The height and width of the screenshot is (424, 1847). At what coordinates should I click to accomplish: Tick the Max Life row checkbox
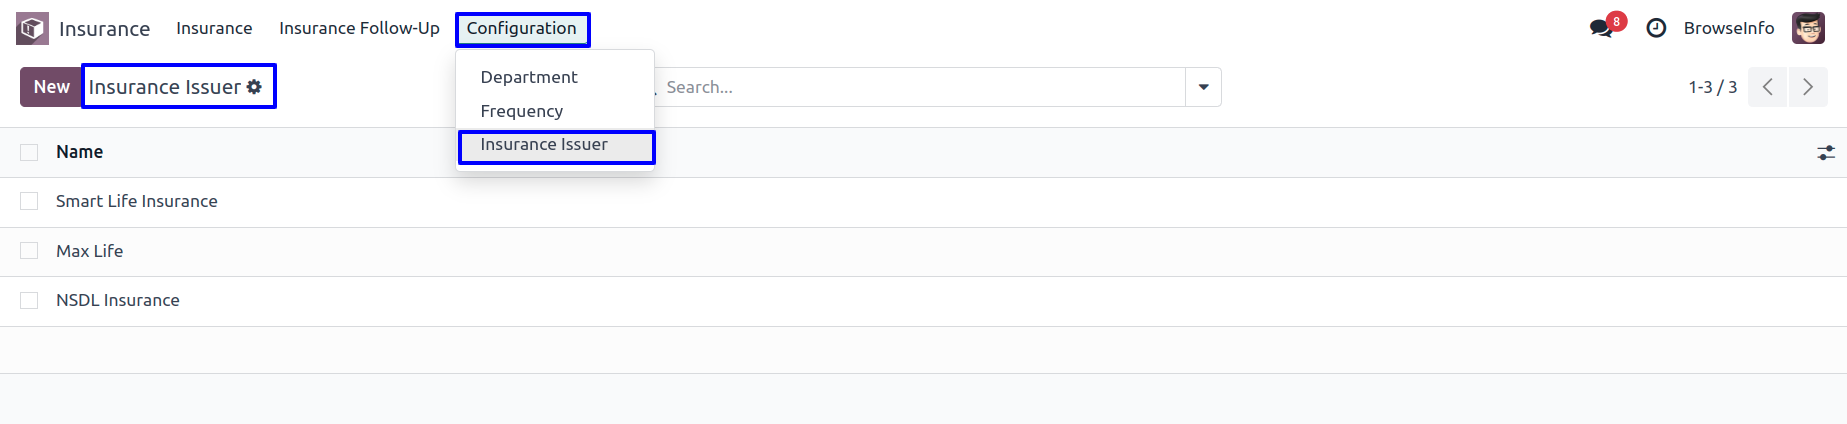[x=29, y=251]
